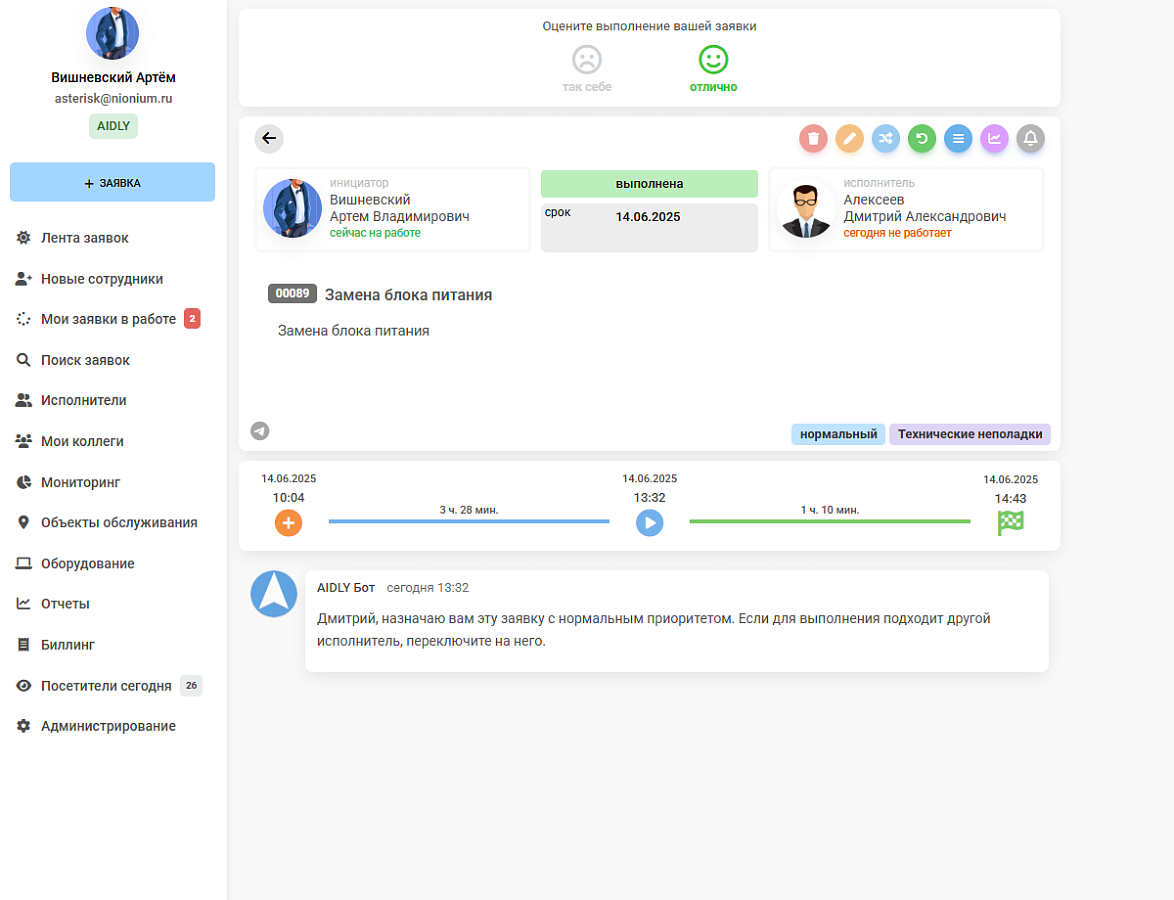This screenshot has width=1174, height=900.
Task: Open "Мониторинг" in the sidebar
Action: click(80, 482)
